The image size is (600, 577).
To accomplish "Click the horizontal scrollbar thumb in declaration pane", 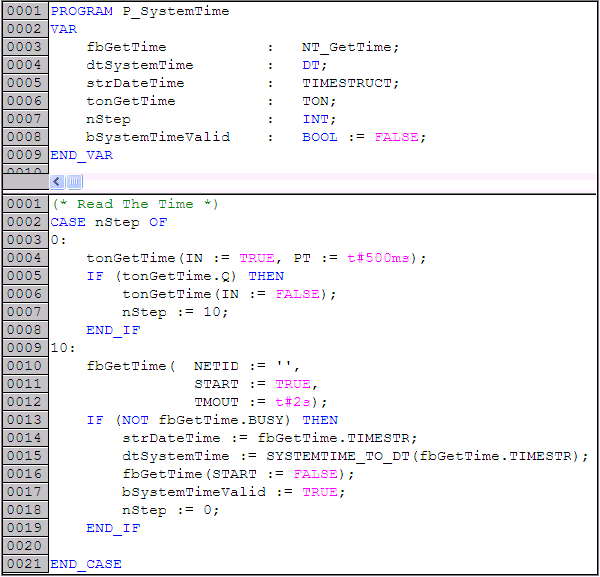I will pos(75,182).
